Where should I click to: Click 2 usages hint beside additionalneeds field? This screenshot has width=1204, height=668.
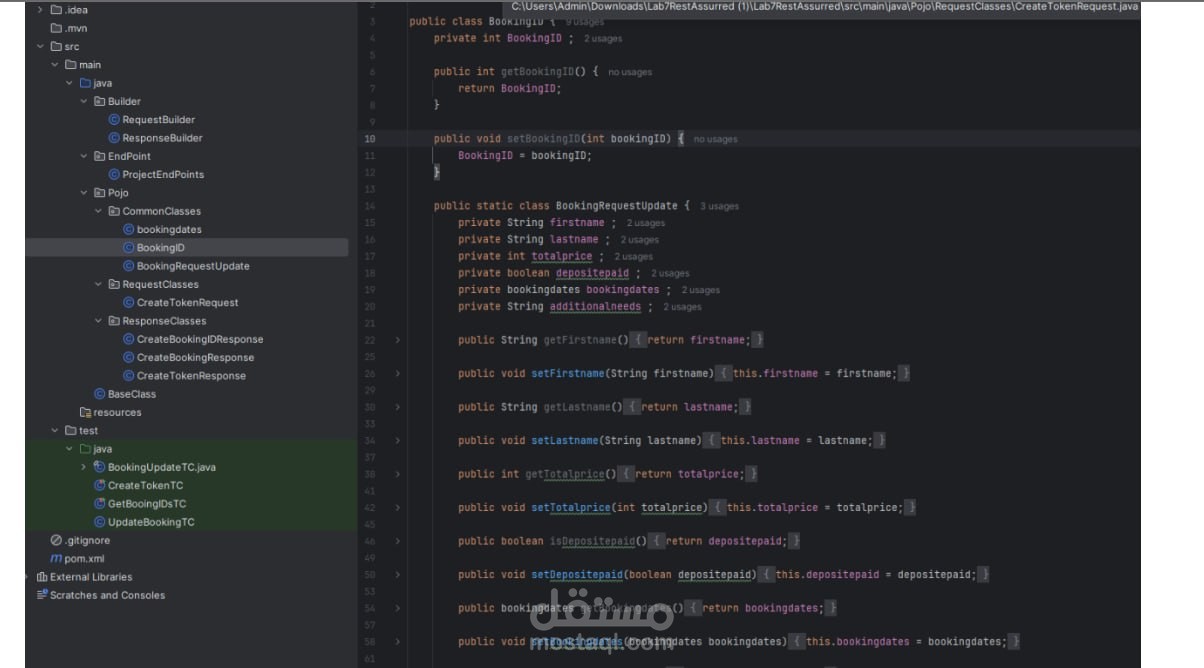tap(682, 307)
